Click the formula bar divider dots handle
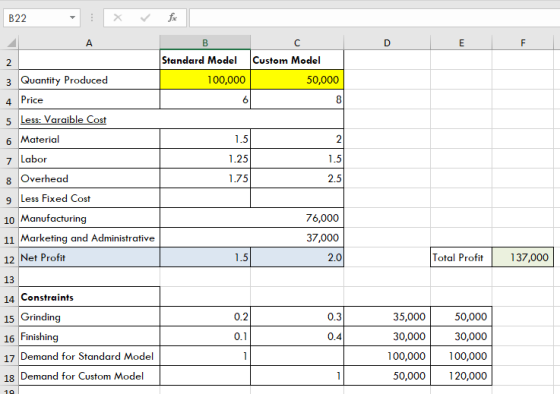The height and width of the screenshot is (394, 560). 92,18
